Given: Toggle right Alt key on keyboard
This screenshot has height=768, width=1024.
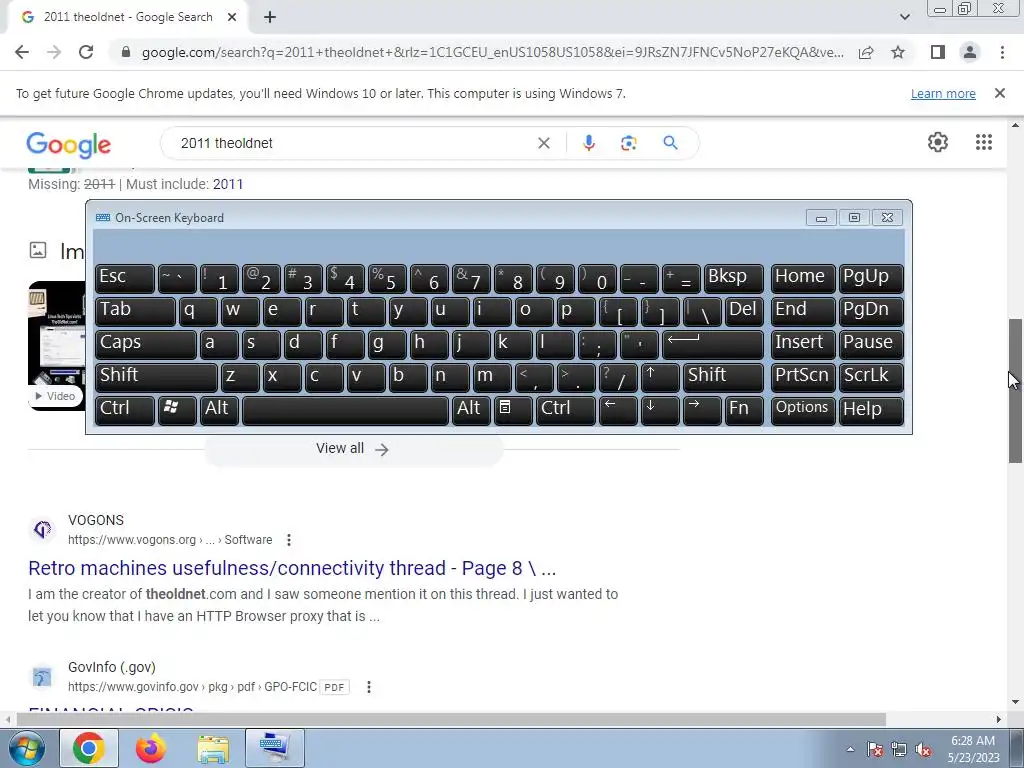Looking at the screenshot, I should tap(471, 409).
